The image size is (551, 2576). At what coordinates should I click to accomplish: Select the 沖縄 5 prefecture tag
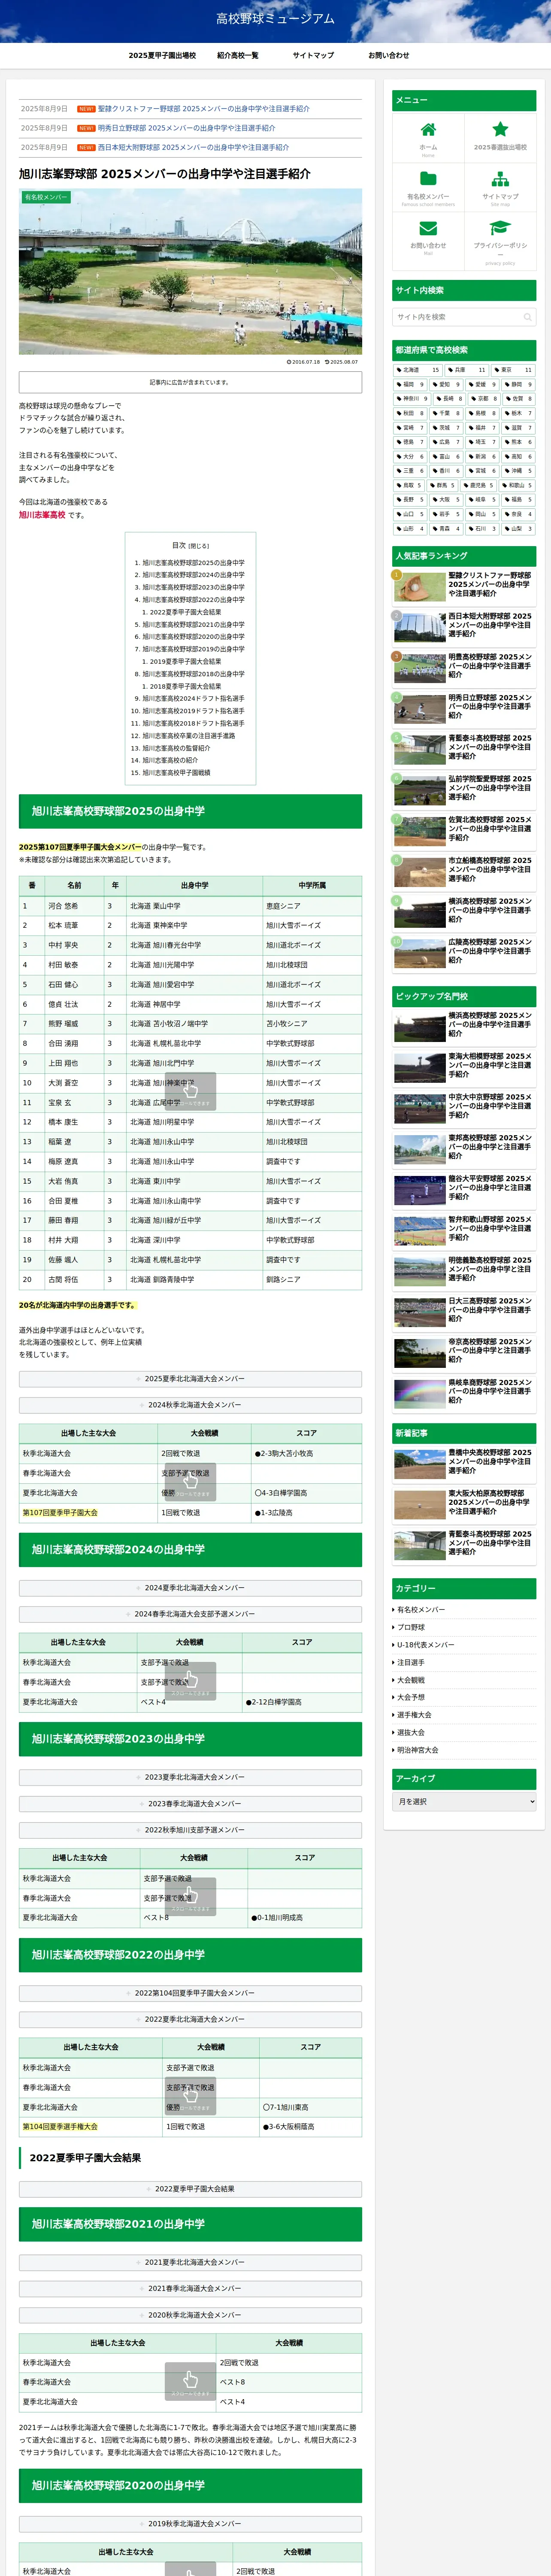[x=518, y=470]
